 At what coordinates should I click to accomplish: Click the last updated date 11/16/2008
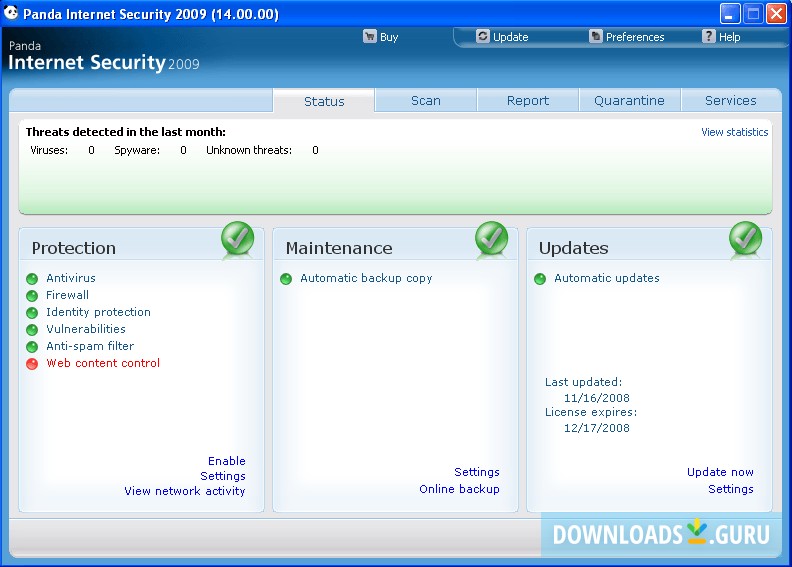pos(597,398)
